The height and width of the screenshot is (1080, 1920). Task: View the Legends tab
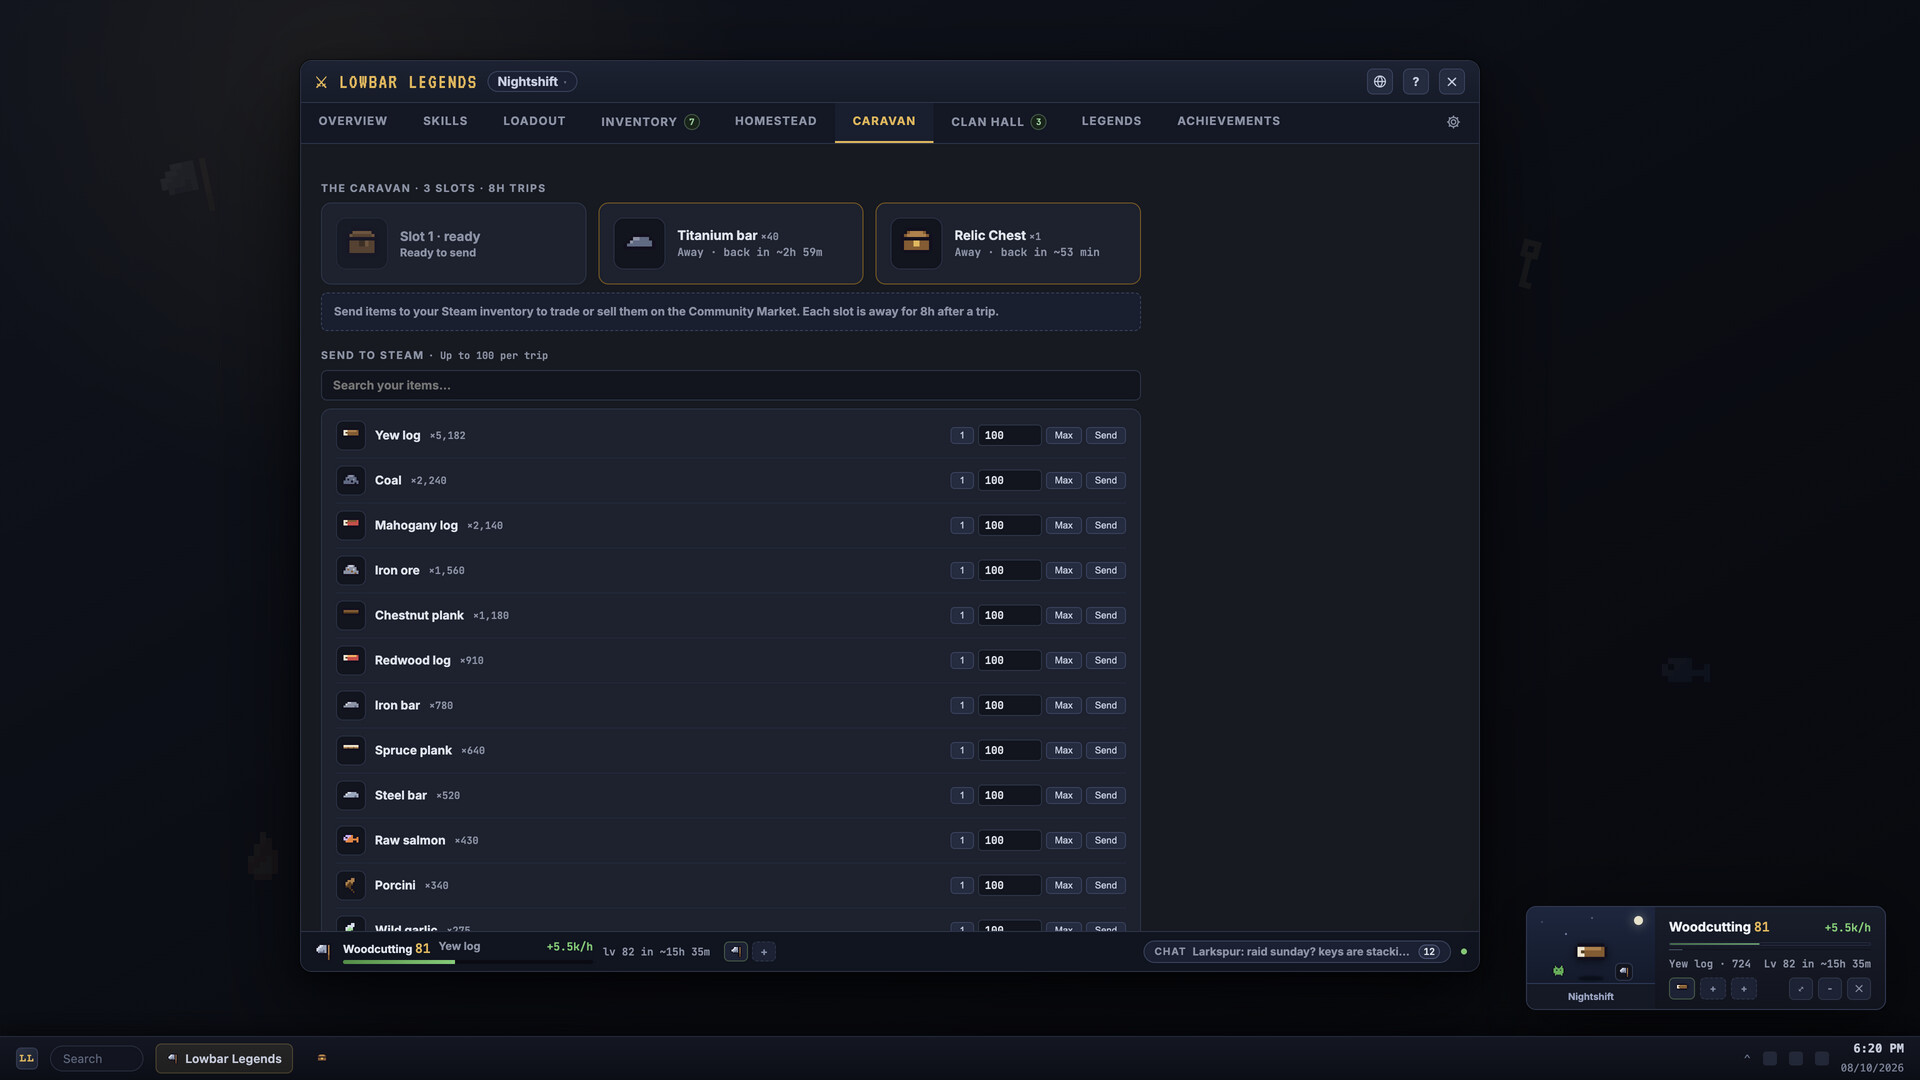[1111, 121]
